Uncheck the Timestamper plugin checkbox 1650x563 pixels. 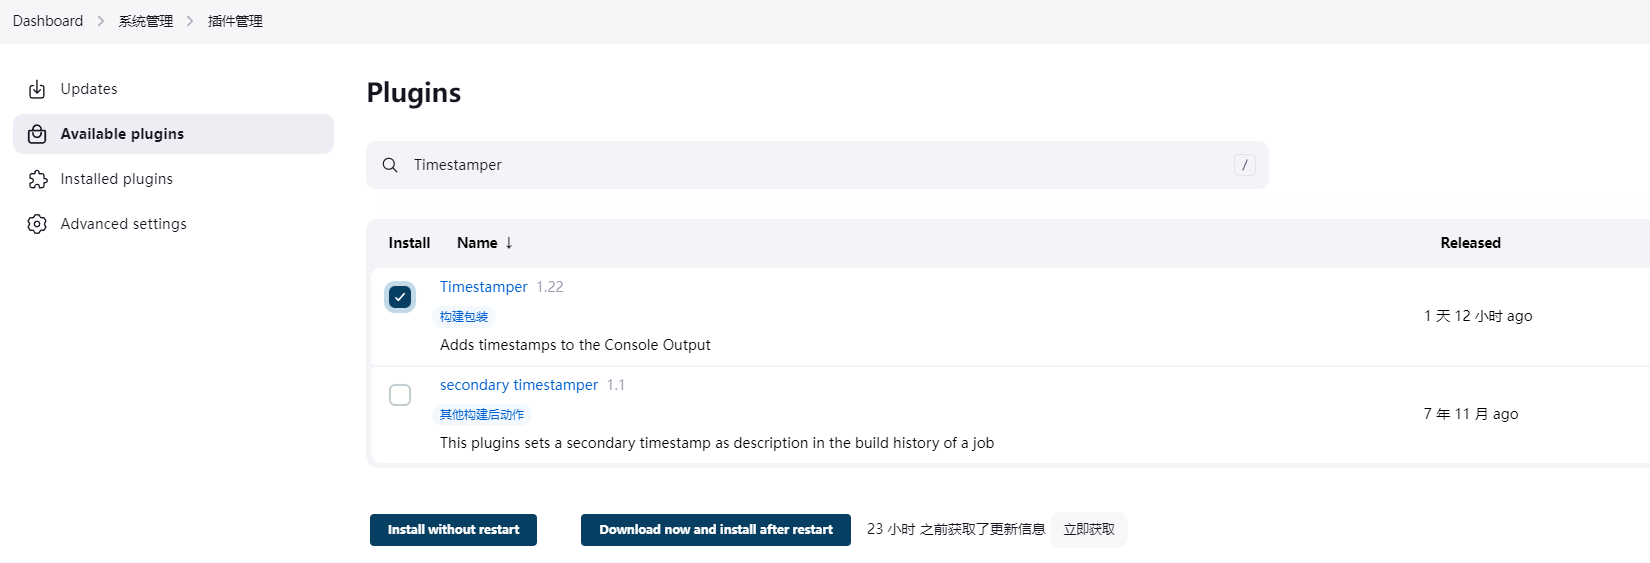click(x=400, y=297)
